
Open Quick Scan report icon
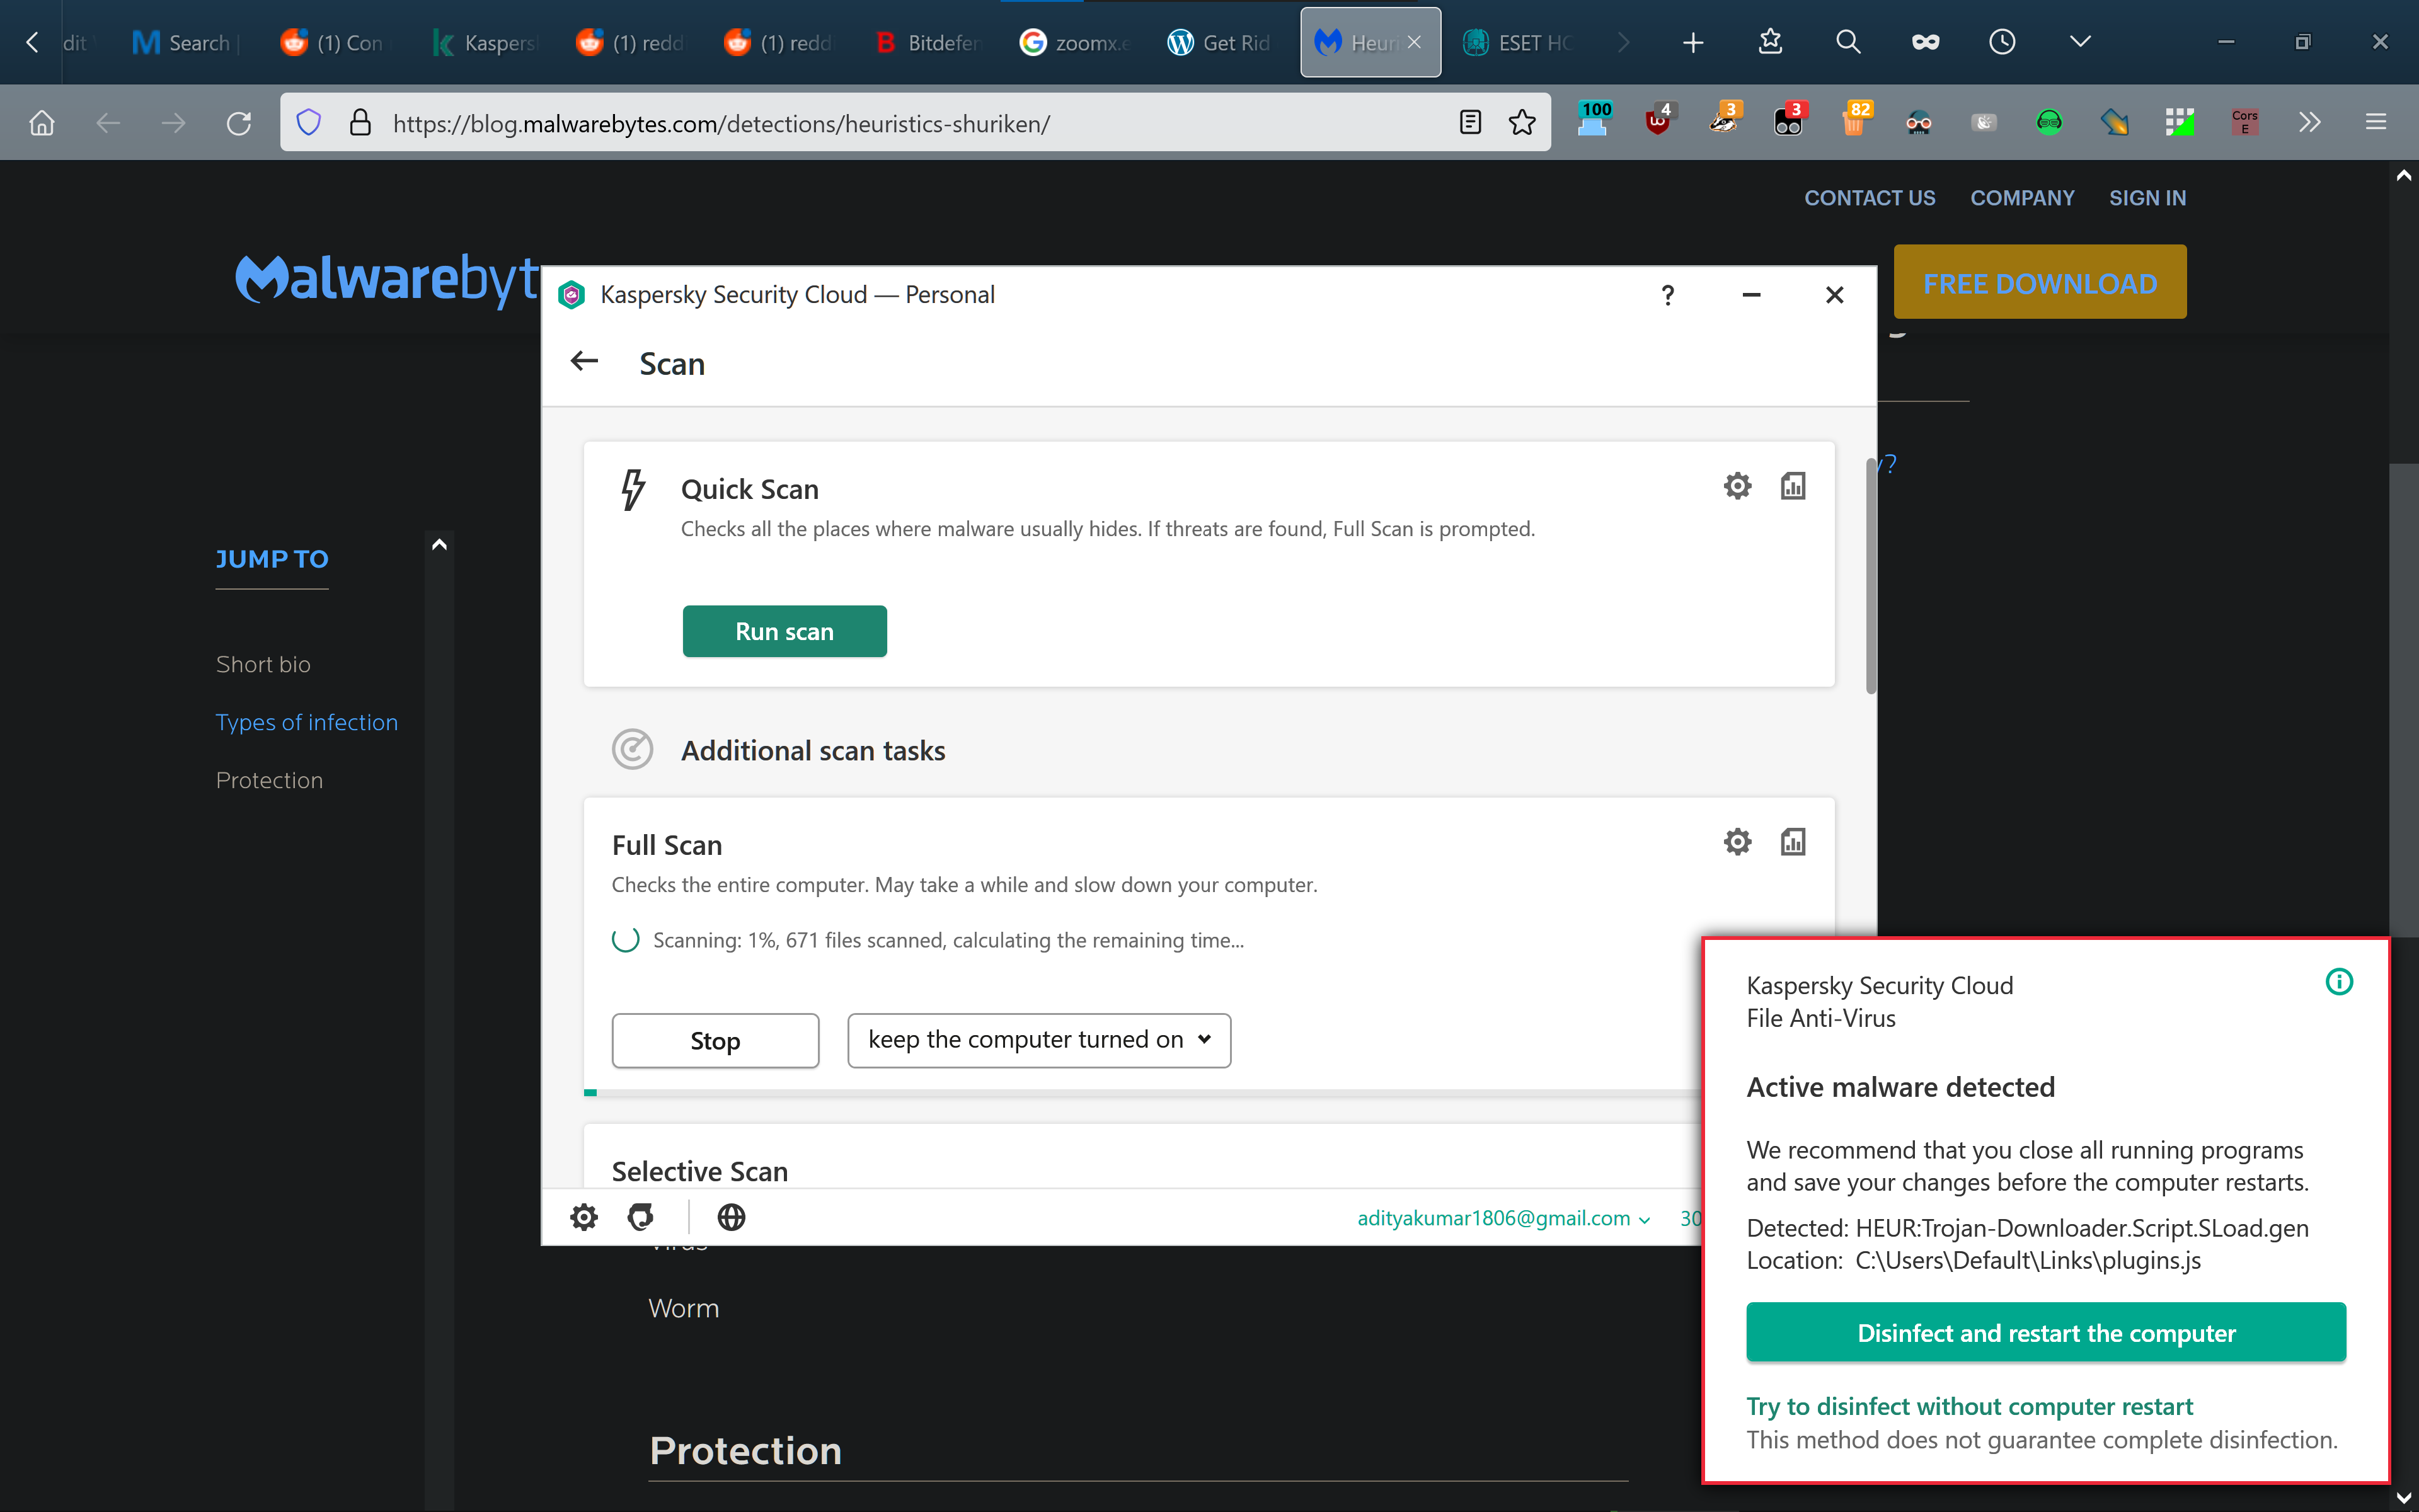point(1792,486)
